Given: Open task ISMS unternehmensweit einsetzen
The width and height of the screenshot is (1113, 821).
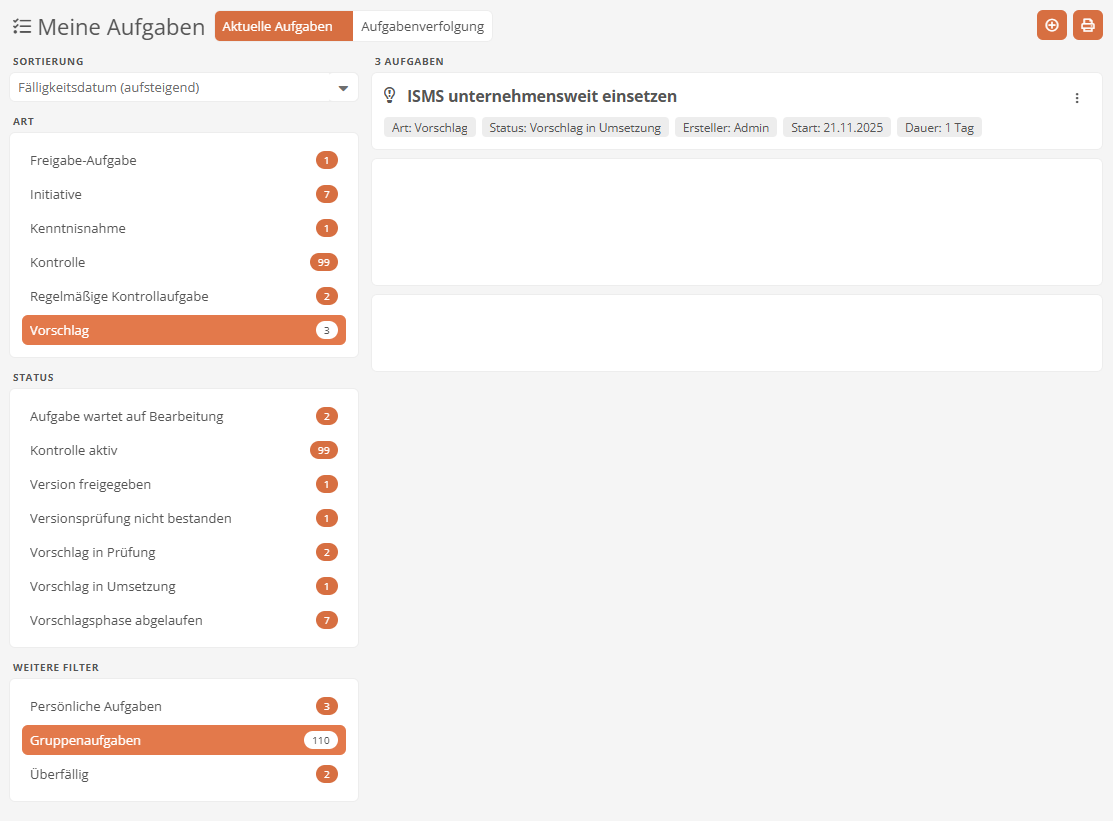Looking at the screenshot, I should coord(541,97).
